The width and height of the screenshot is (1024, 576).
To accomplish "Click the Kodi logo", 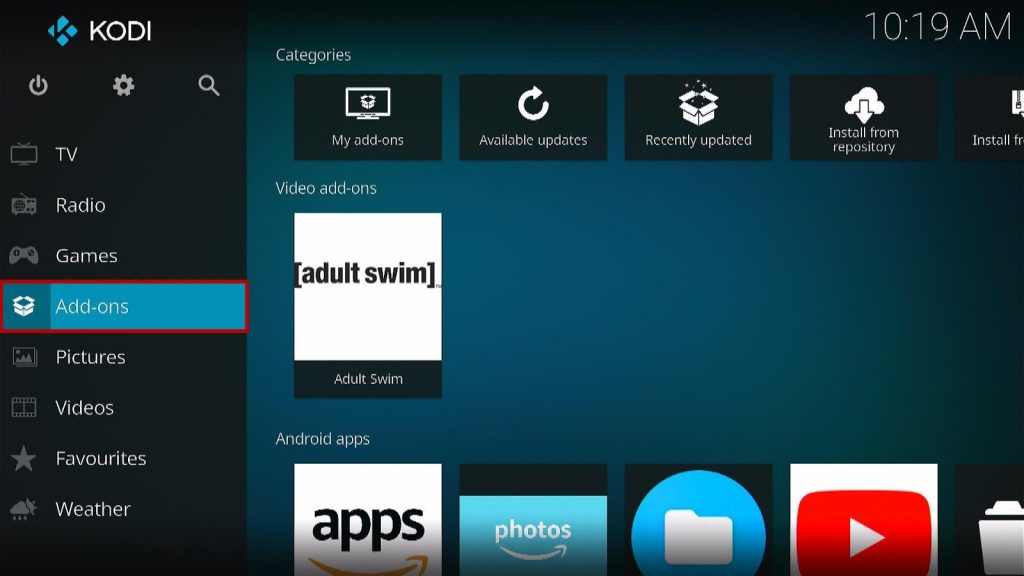I will [x=99, y=31].
